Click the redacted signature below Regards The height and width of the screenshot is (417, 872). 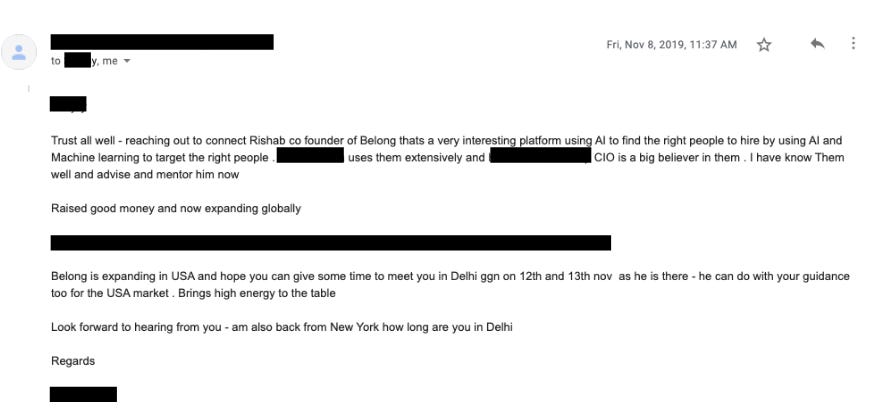coord(83,394)
